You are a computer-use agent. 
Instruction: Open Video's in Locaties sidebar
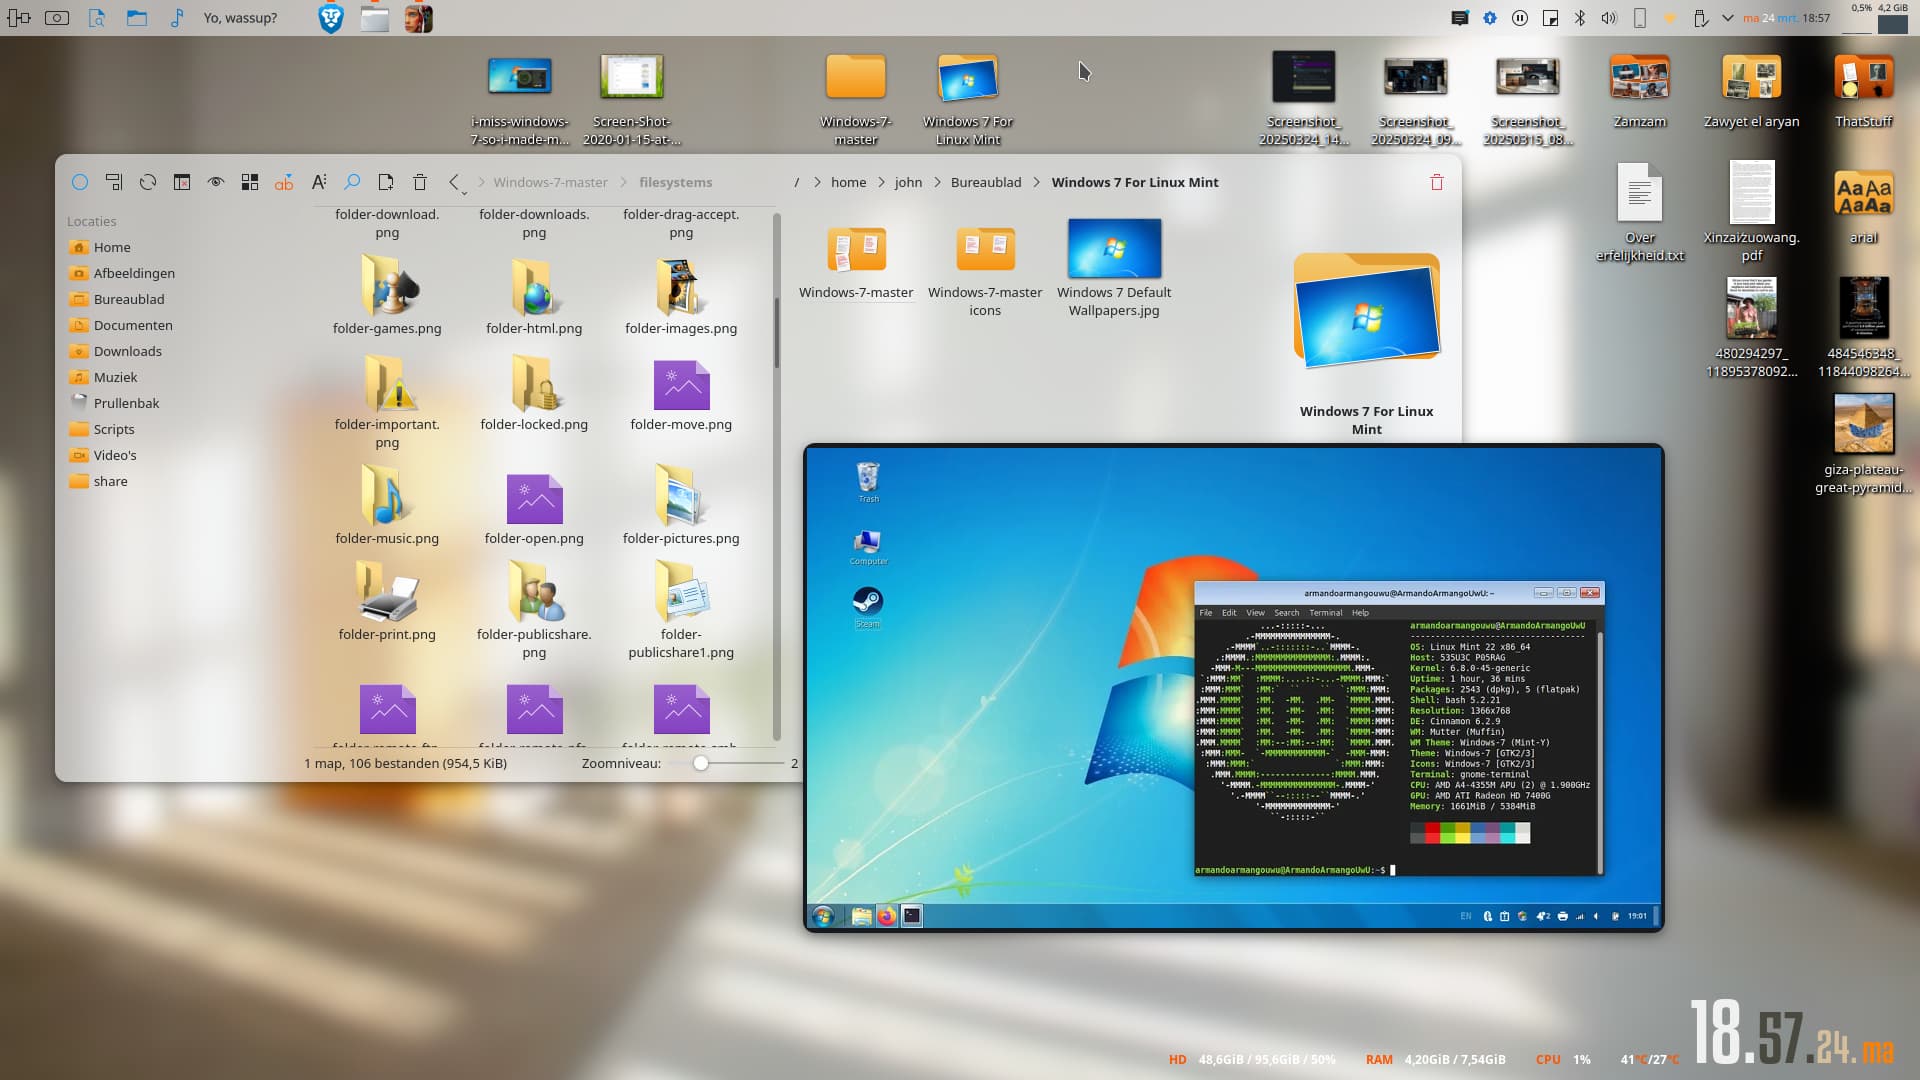tap(115, 455)
